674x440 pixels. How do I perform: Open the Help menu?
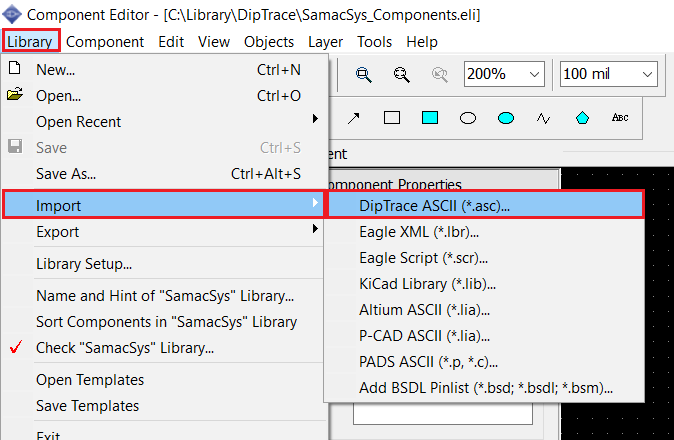click(422, 41)
